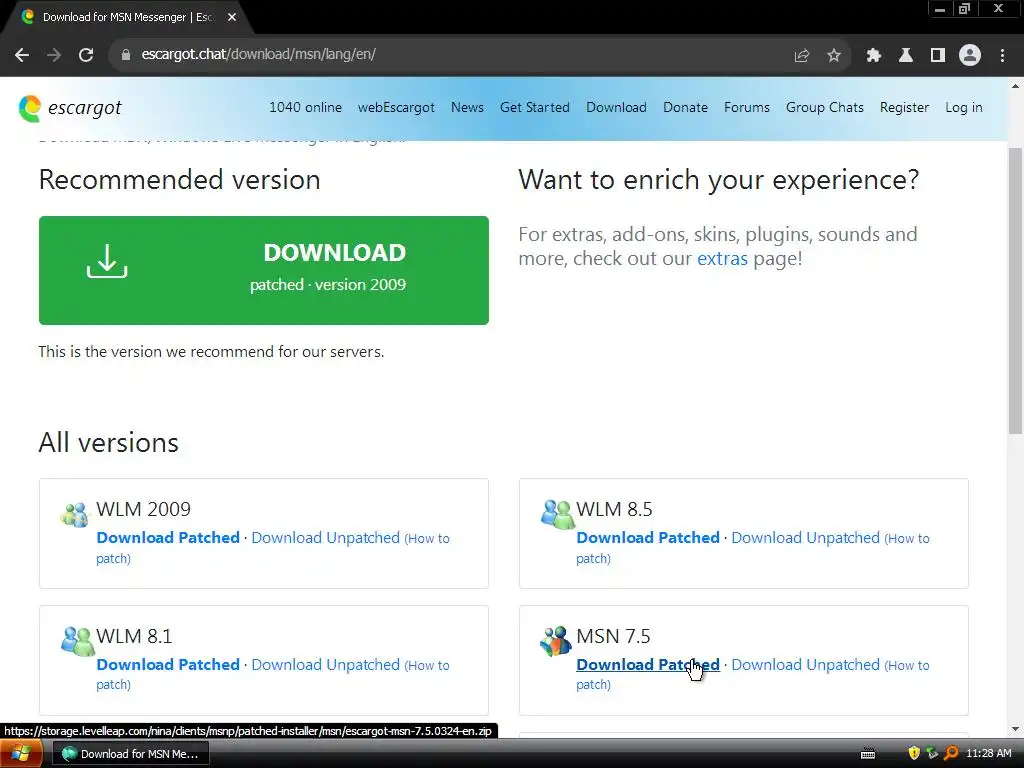Click the scrollbar up arrow

pyautogui.click(x=1016, y=86)
